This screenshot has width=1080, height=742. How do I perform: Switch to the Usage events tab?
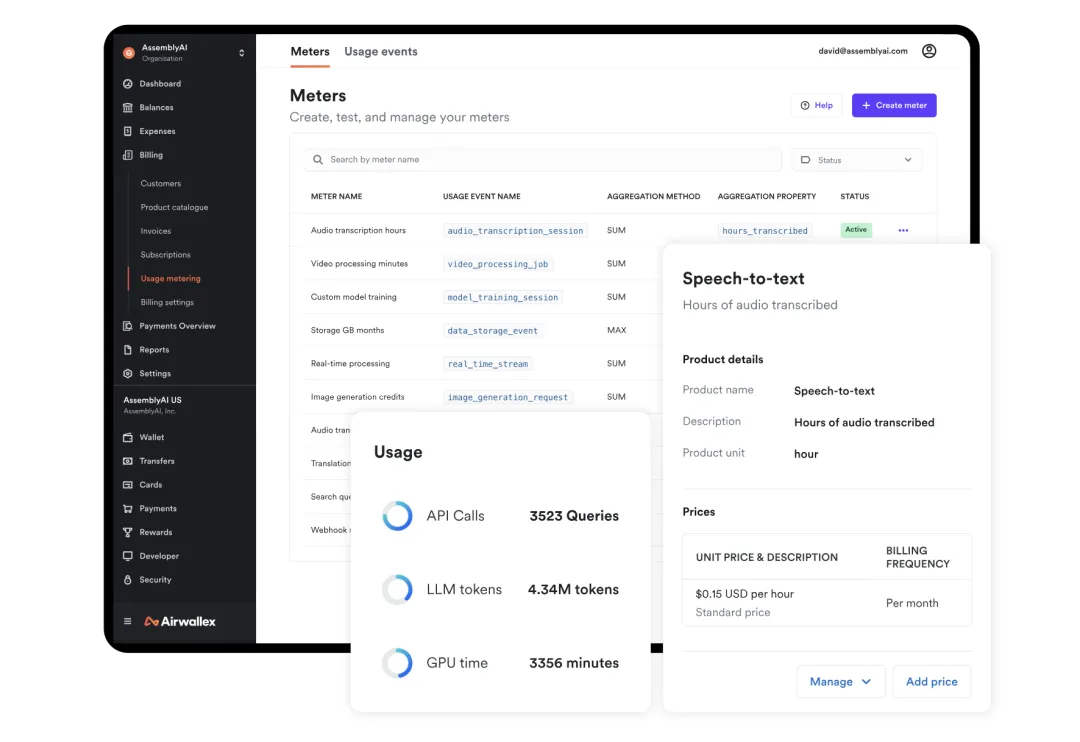coord(381,52)
